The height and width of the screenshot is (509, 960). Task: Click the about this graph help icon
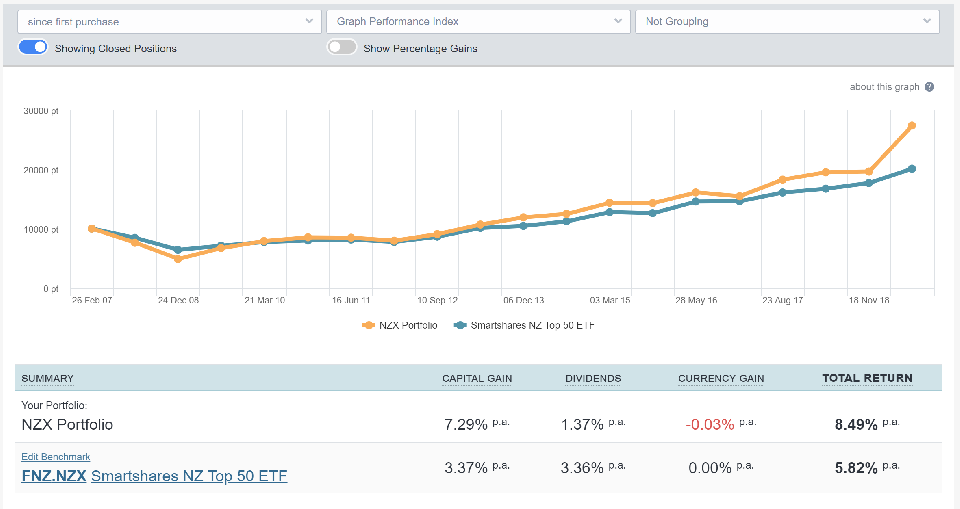(x=930, y=87)
